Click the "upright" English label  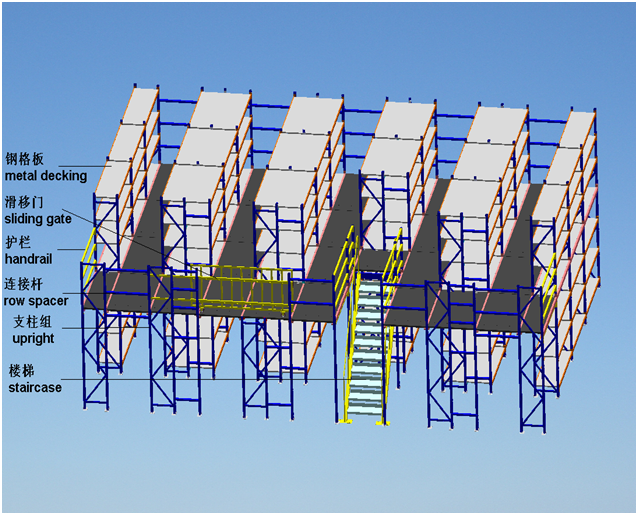[x=32, y=338]
